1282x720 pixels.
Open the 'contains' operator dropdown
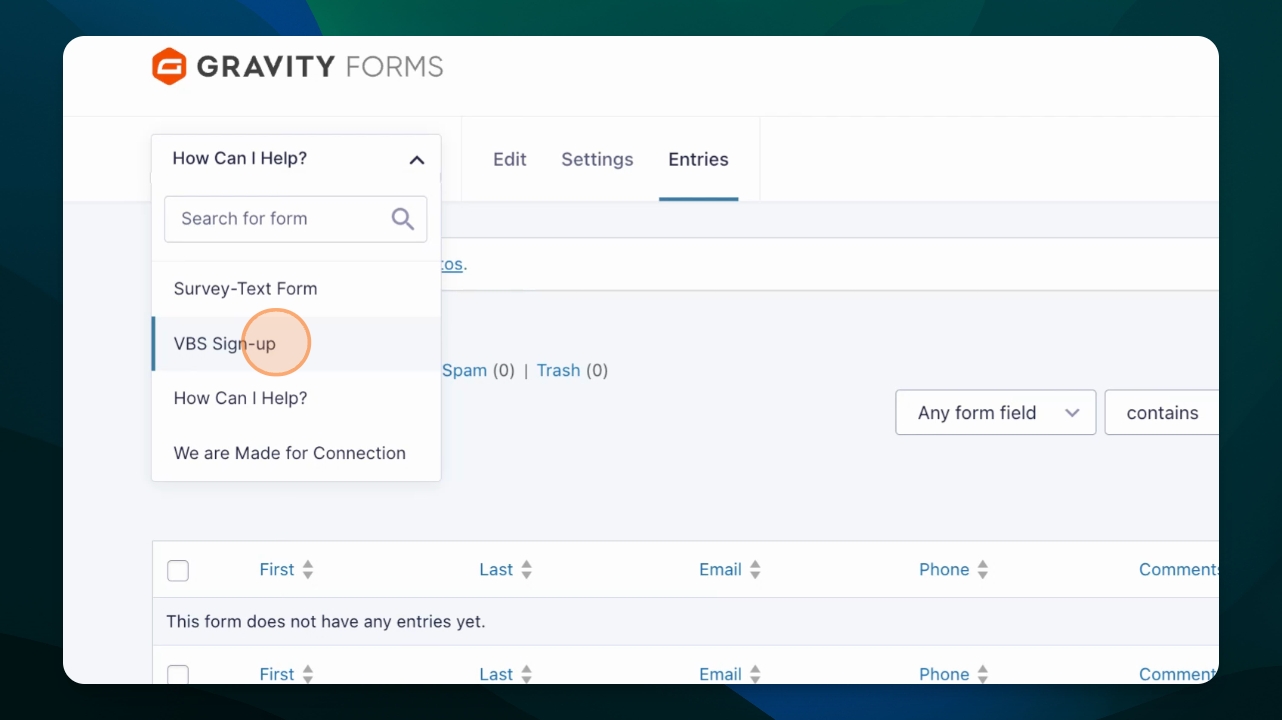click(x=1162, y=413)
